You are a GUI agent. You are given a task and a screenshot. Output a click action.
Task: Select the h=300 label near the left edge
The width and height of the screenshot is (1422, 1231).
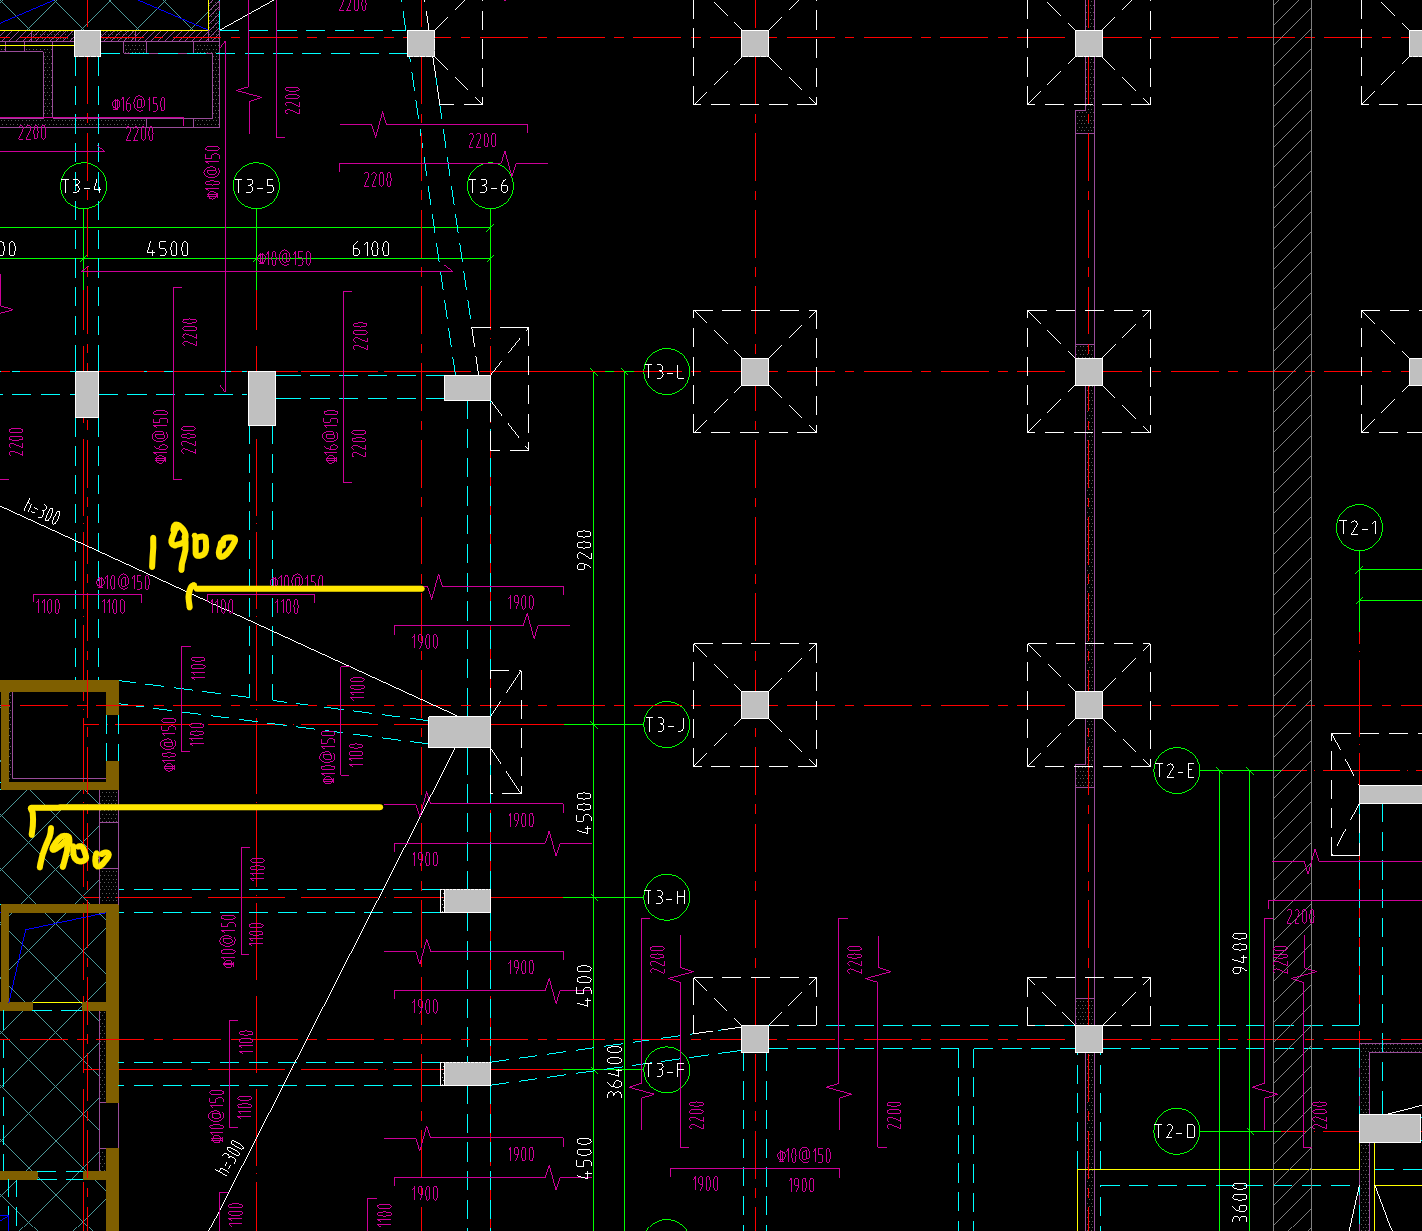click(x=43, y=513)
